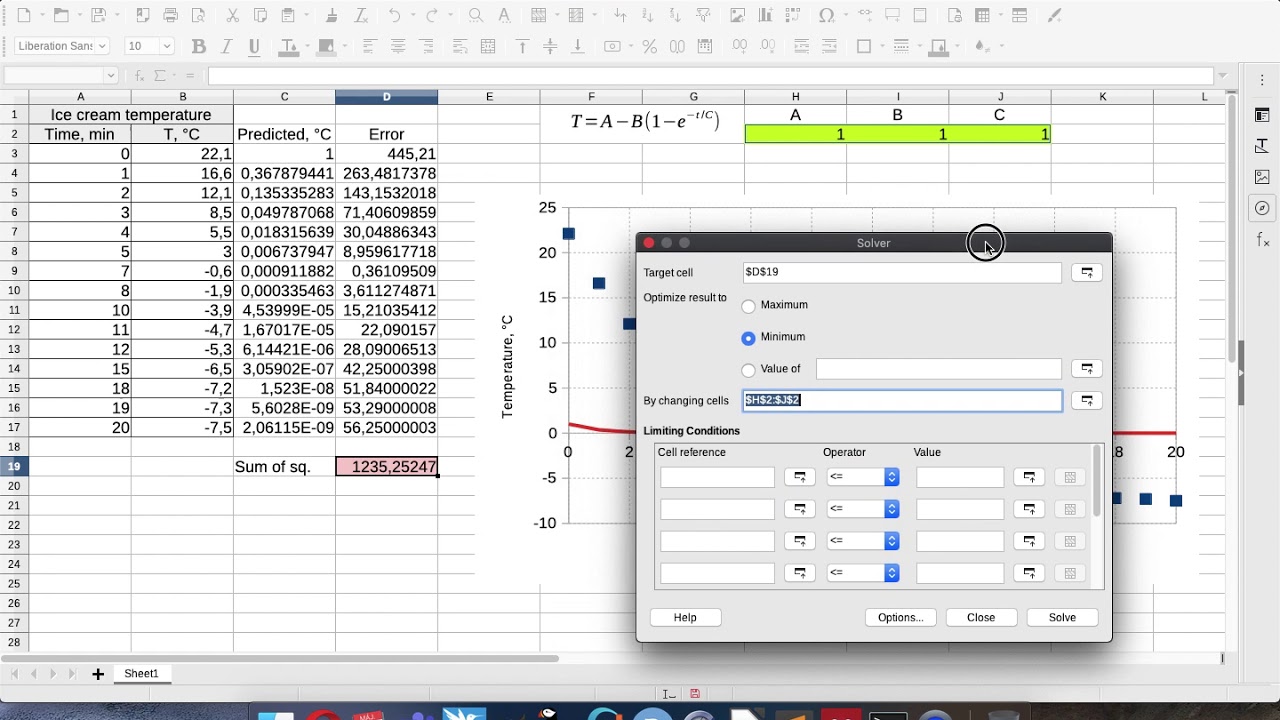Select the Sum of sq. result cell D19

[387, 467]
